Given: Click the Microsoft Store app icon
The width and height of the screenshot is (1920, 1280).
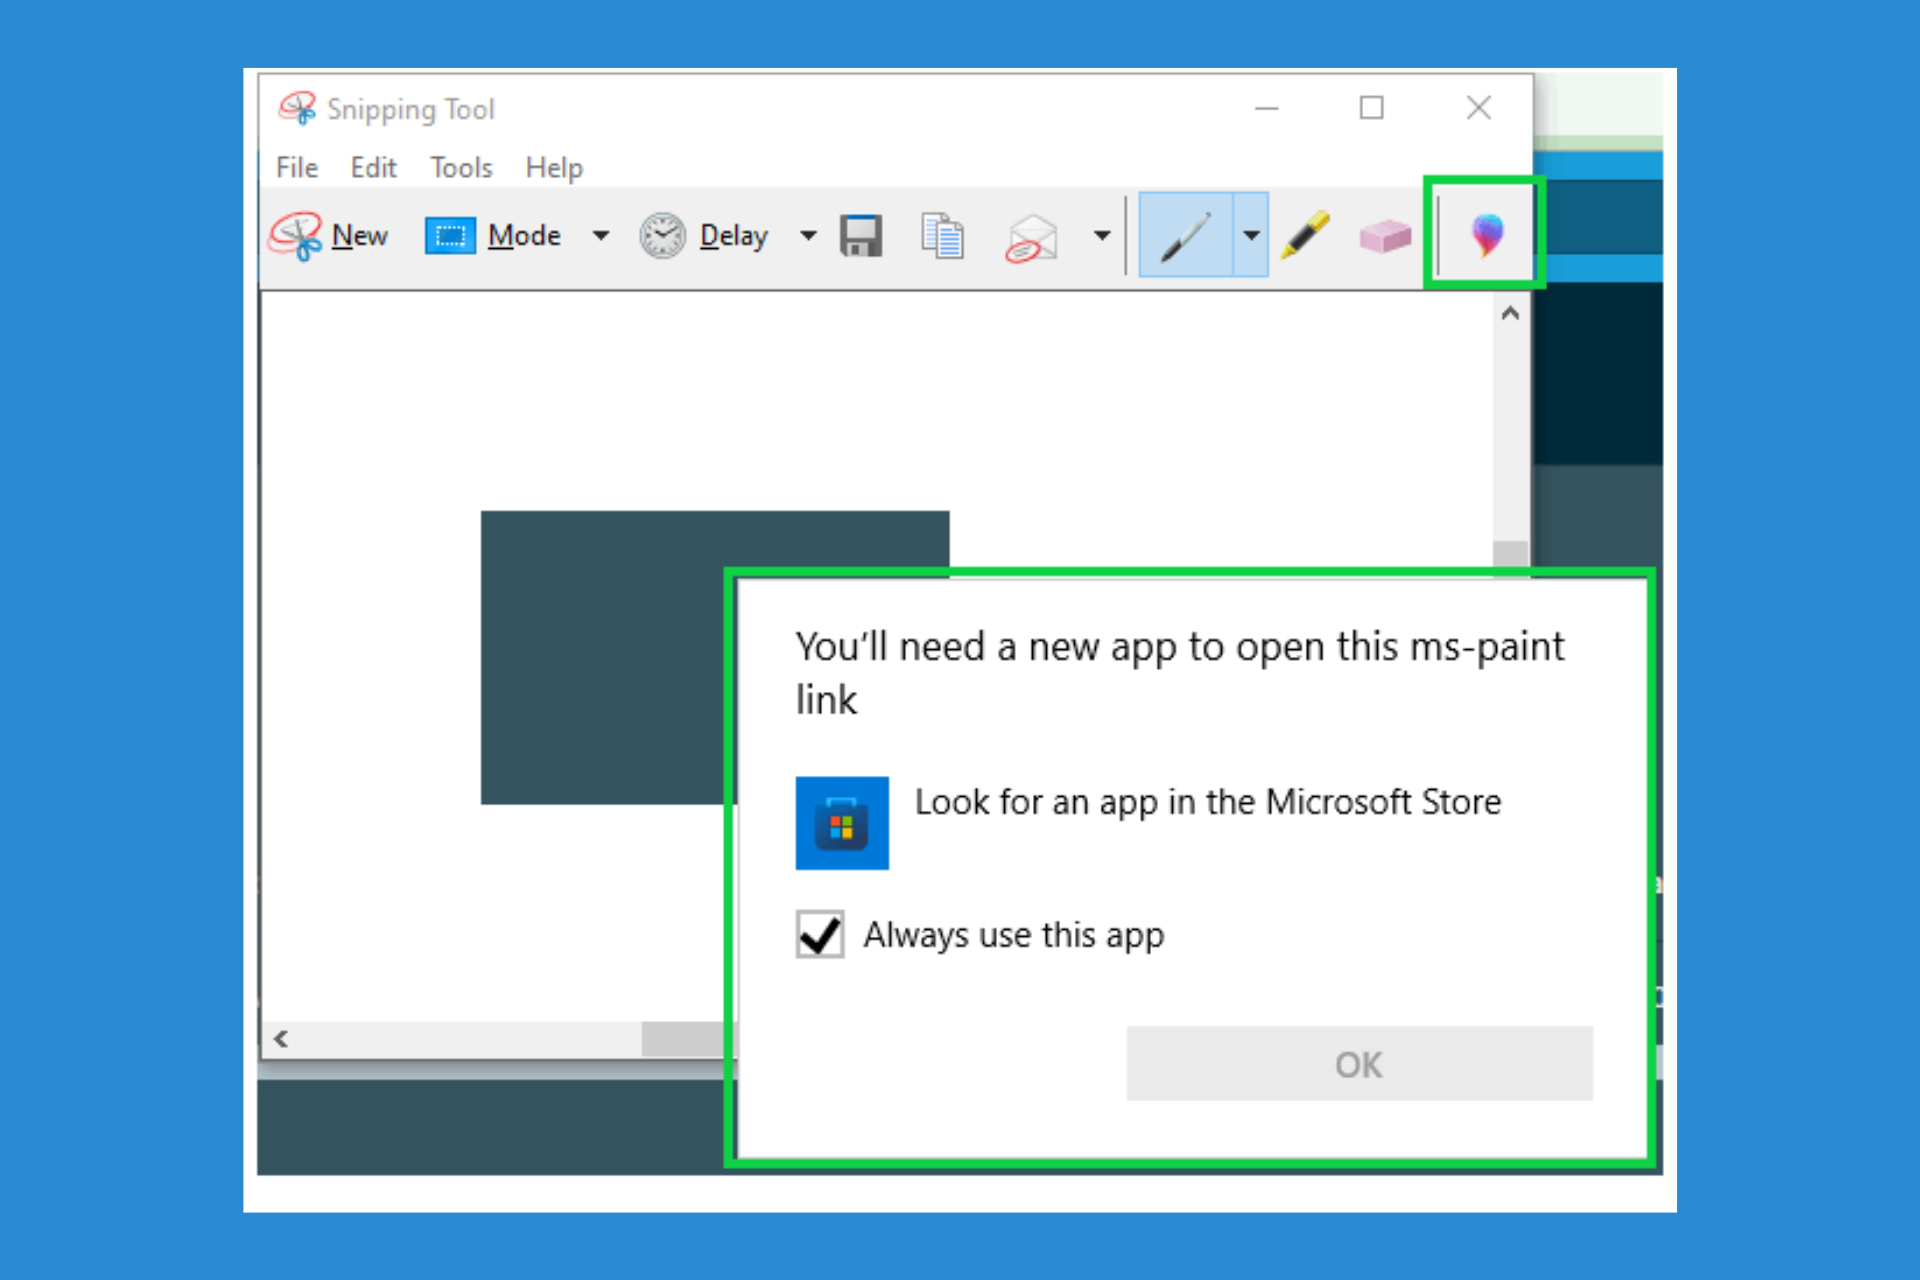Looking at the screenshot, I should pyautogui.click(x=842, y=823).
